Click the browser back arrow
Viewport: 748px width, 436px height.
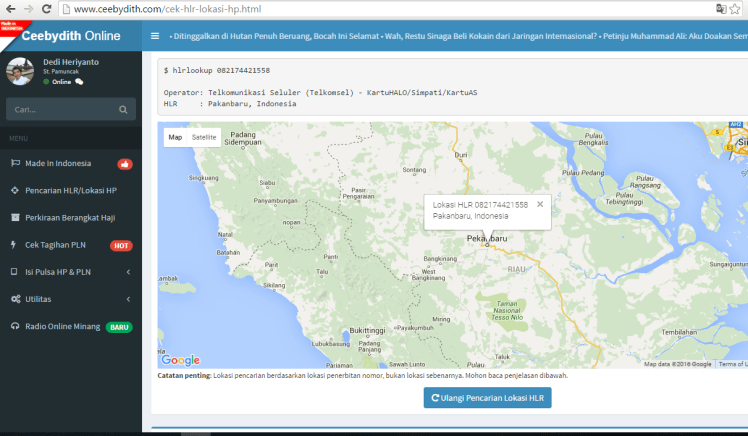tap(9, 9)
